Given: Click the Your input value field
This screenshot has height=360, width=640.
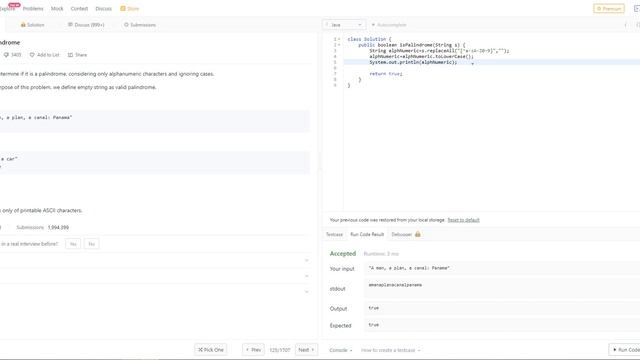Looking at the screenshot, I should coord(502,268).
